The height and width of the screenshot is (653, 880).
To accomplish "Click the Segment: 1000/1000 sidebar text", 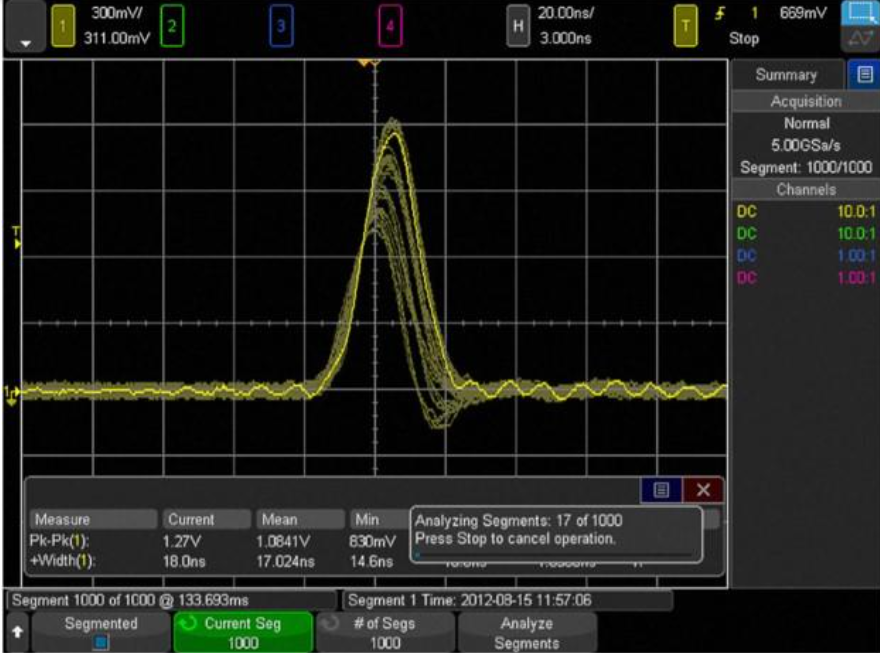I will 805,167.
